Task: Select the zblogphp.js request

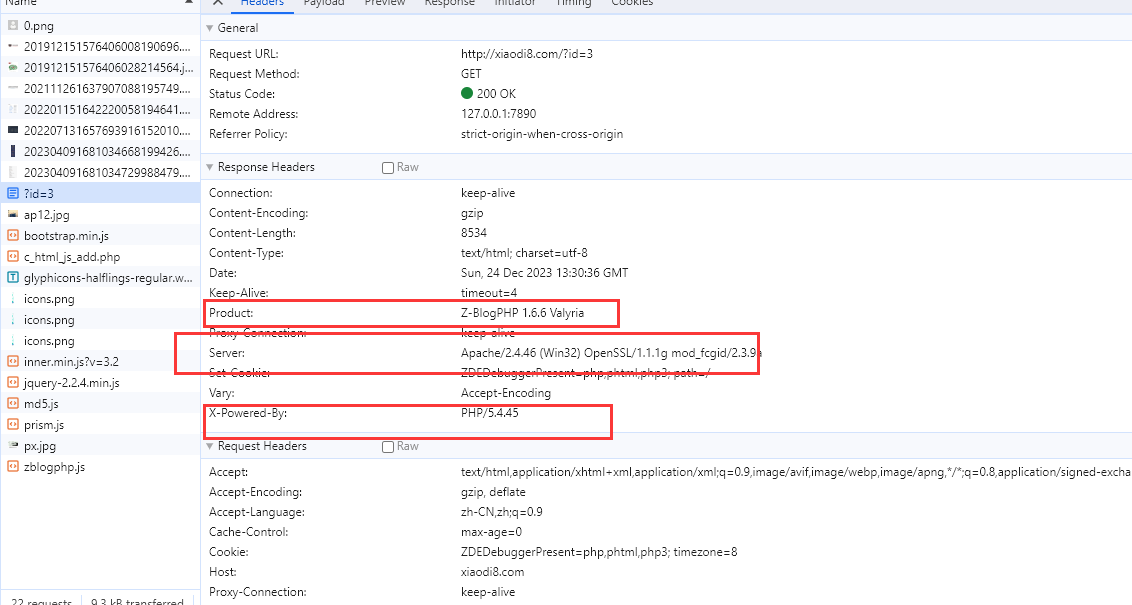Action: [x=100, y=466]
